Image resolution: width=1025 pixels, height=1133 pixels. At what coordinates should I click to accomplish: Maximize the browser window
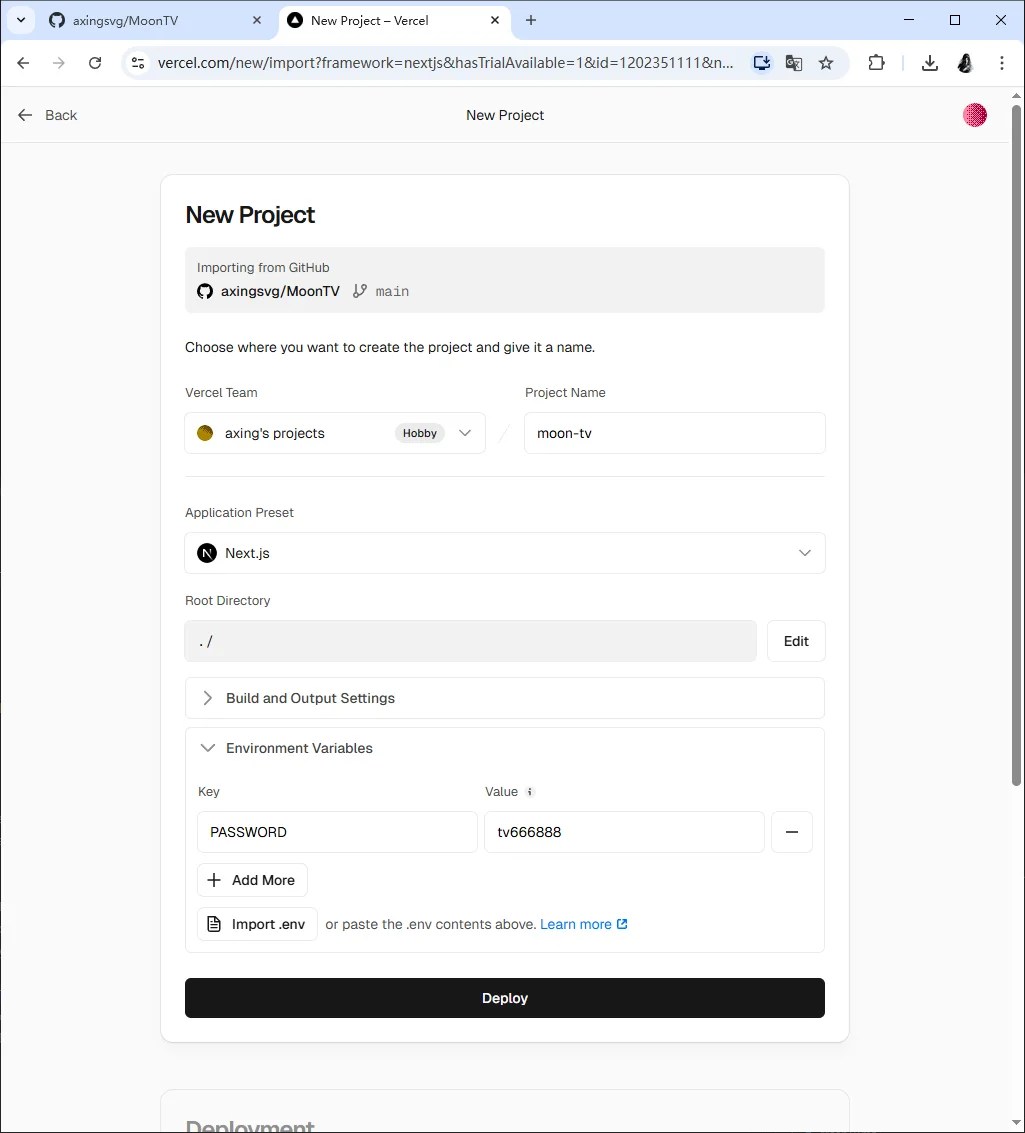(x=955, y=20)
